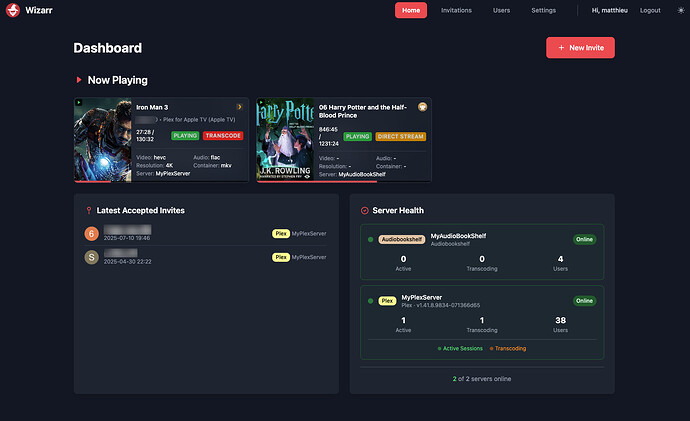
Task: Click the Latest Accepted Invites pin icon
Action: [x=90, y=211]
